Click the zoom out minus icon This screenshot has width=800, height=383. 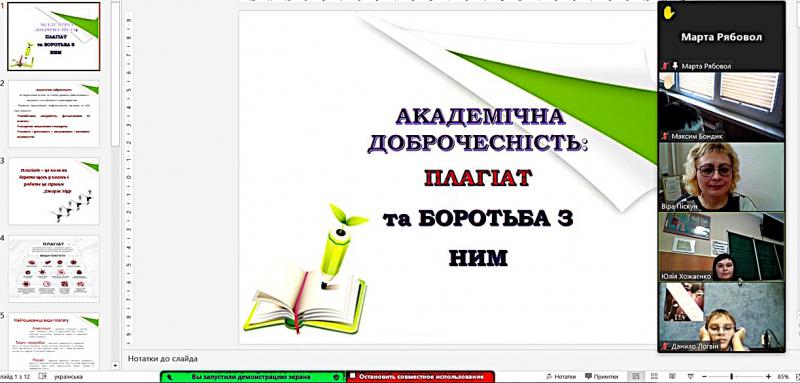(x=705, y=376)
